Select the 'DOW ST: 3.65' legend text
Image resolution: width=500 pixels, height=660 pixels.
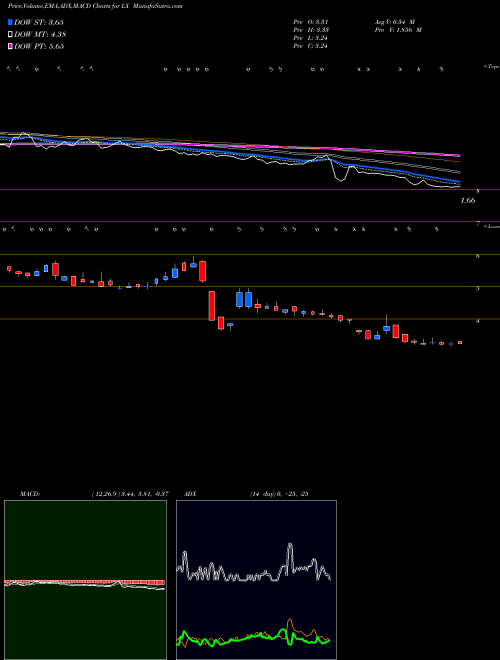coord(39,22)
